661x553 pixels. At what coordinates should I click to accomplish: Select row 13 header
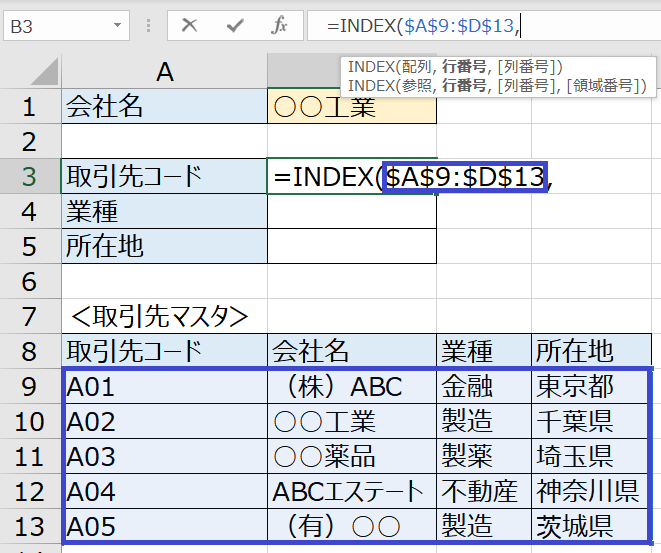click(x=30, y=526)
